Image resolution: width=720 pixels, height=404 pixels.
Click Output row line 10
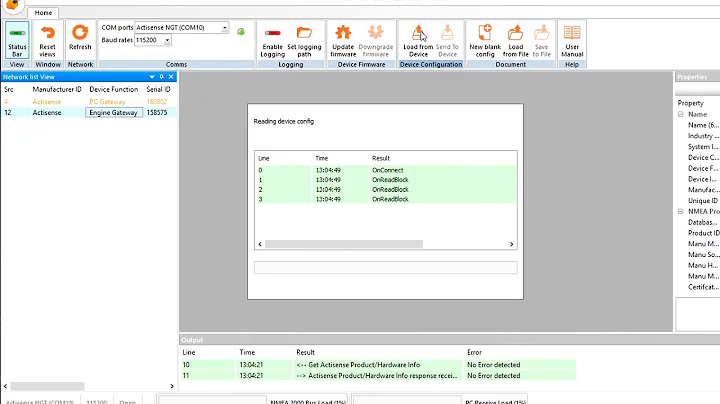click(x=378, y=365)
